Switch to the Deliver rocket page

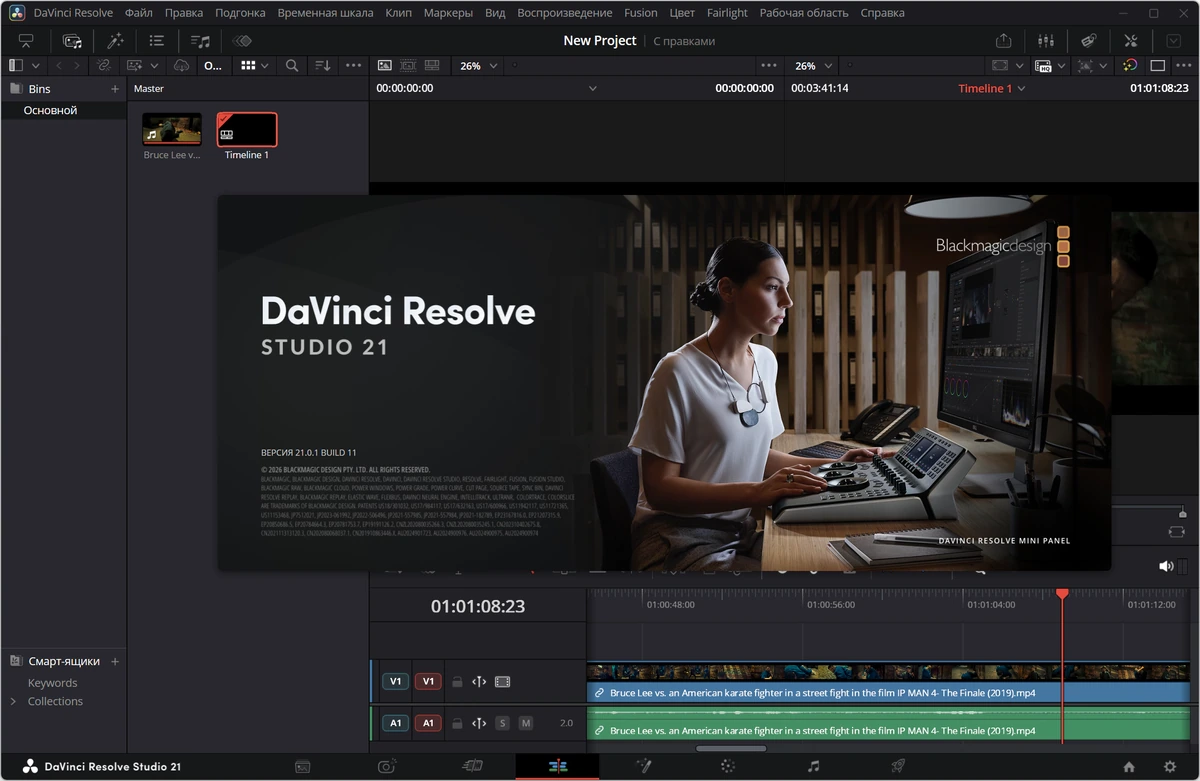coord(898,767)
